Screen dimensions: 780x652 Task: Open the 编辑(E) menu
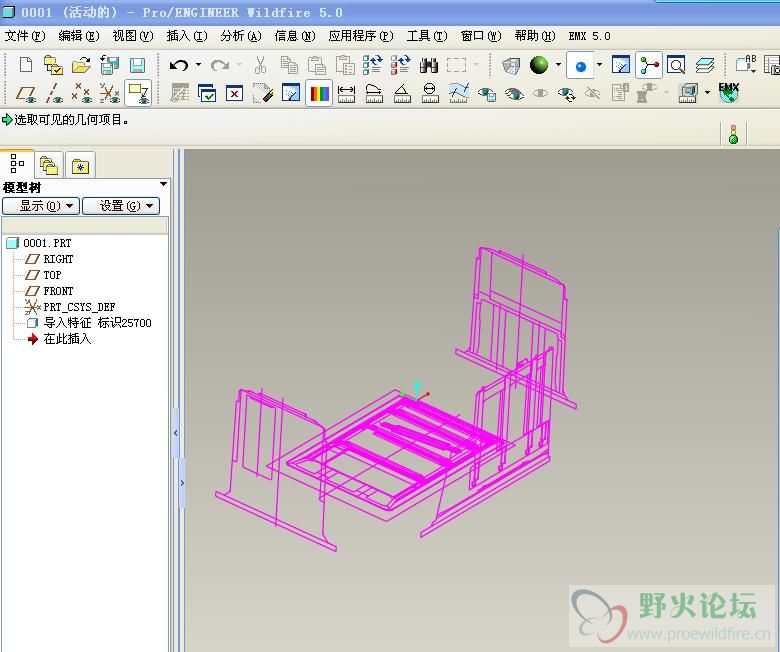[79, 36]
